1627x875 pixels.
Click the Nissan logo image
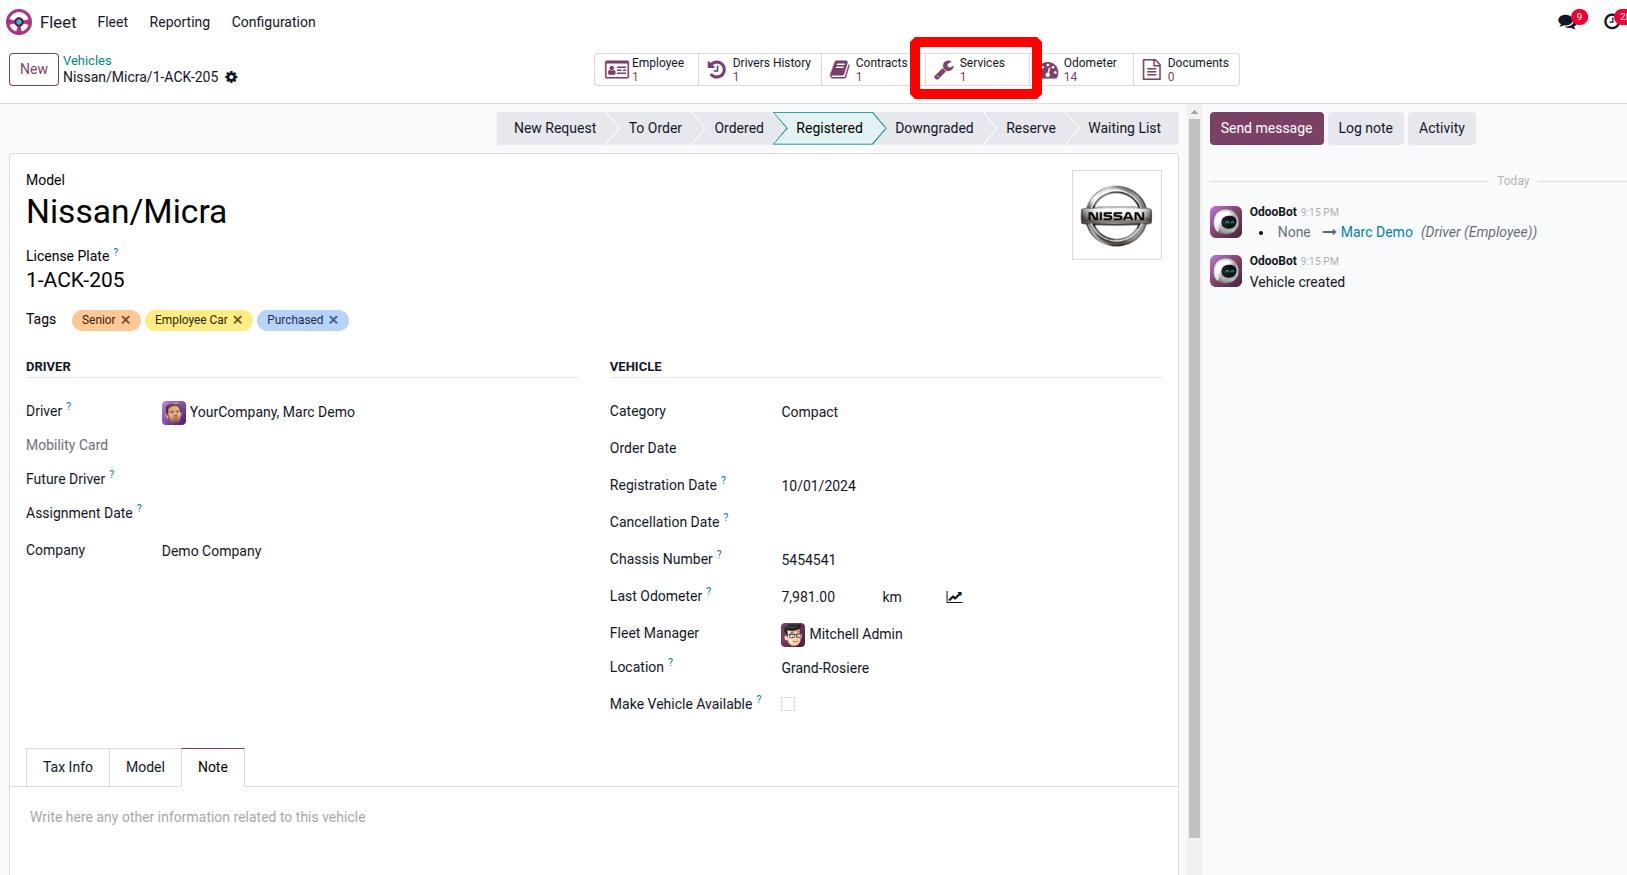coord(1117,215)
